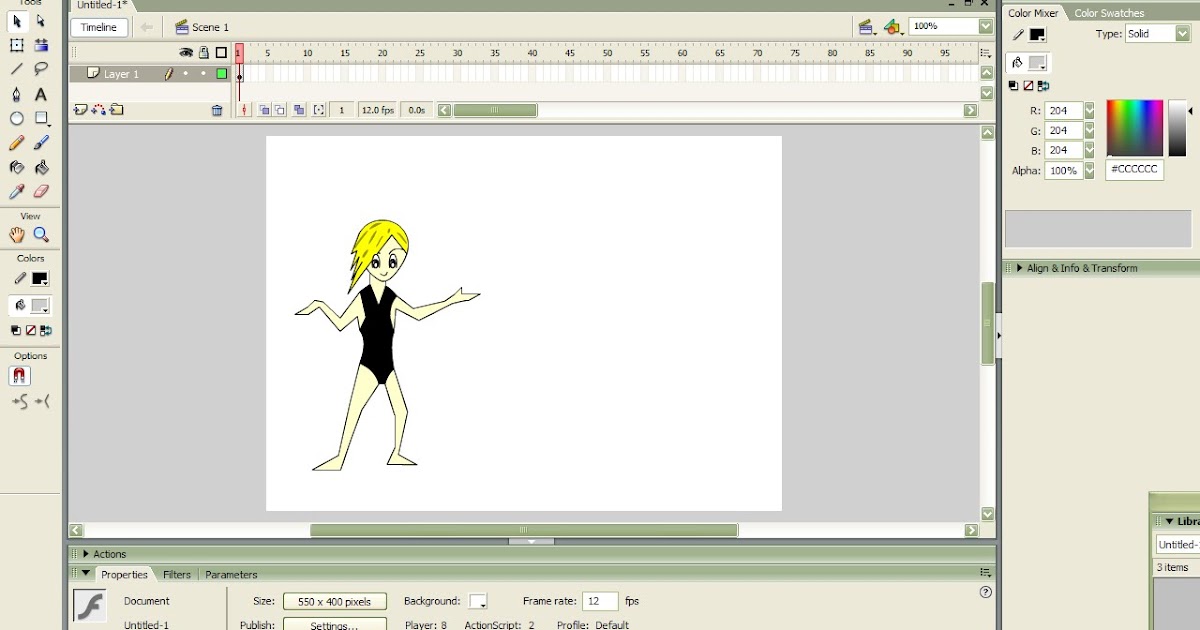Open the Filters tab
The width and height of the screenshot is (1200, 630).
[x=177, y=575]
